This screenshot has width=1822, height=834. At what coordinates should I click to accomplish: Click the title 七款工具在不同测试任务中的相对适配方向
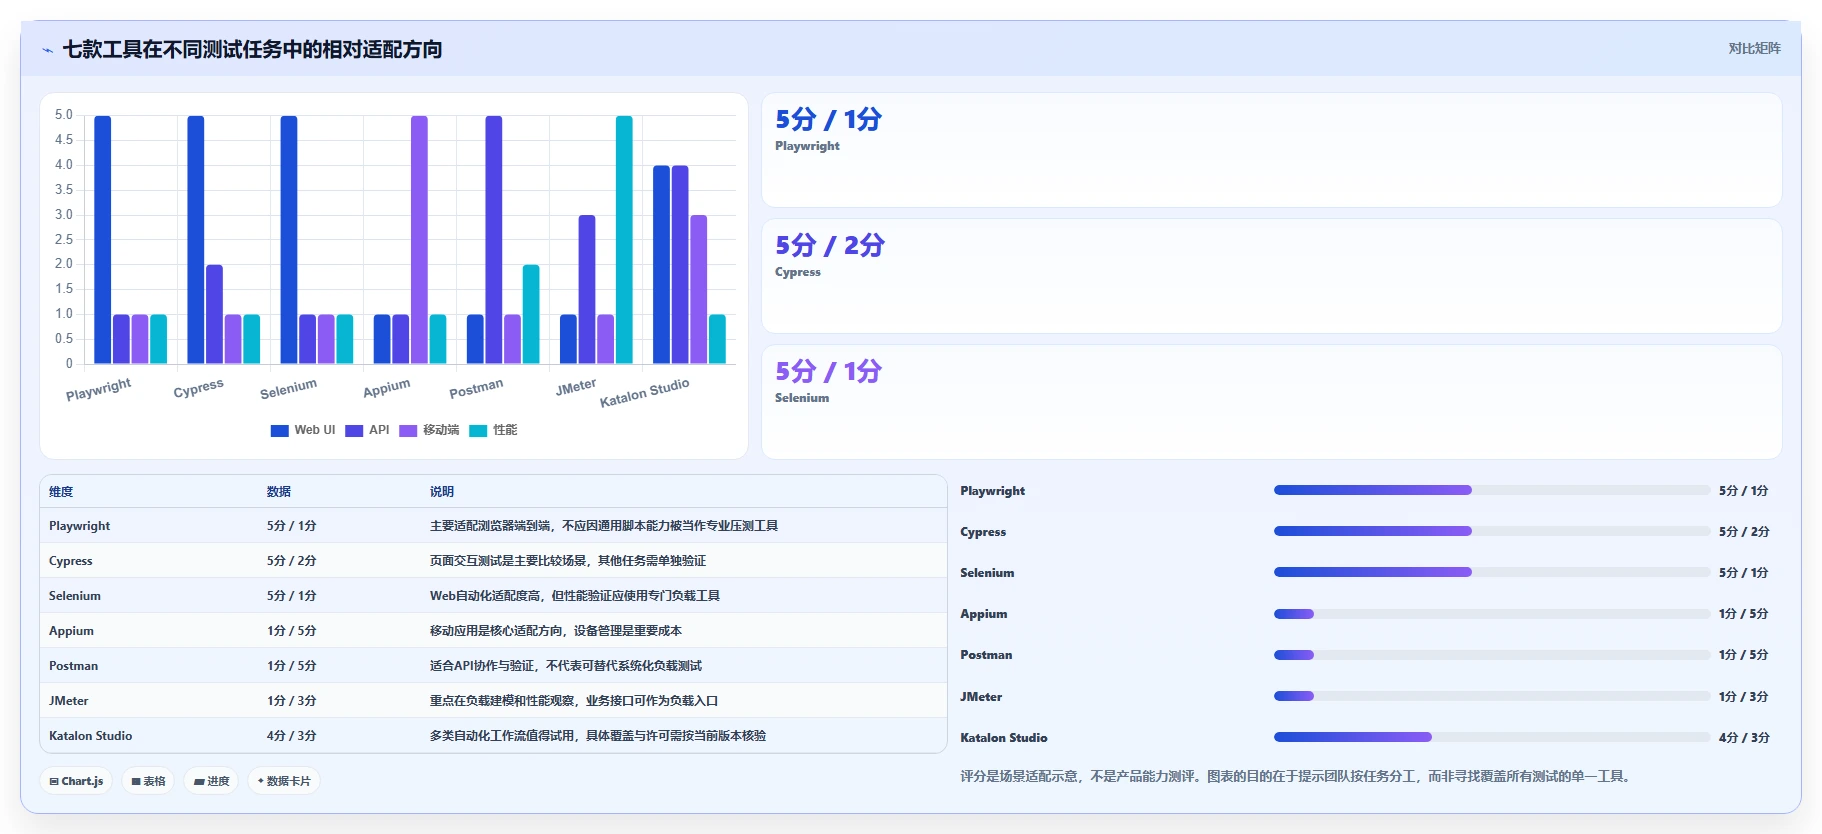252,50
